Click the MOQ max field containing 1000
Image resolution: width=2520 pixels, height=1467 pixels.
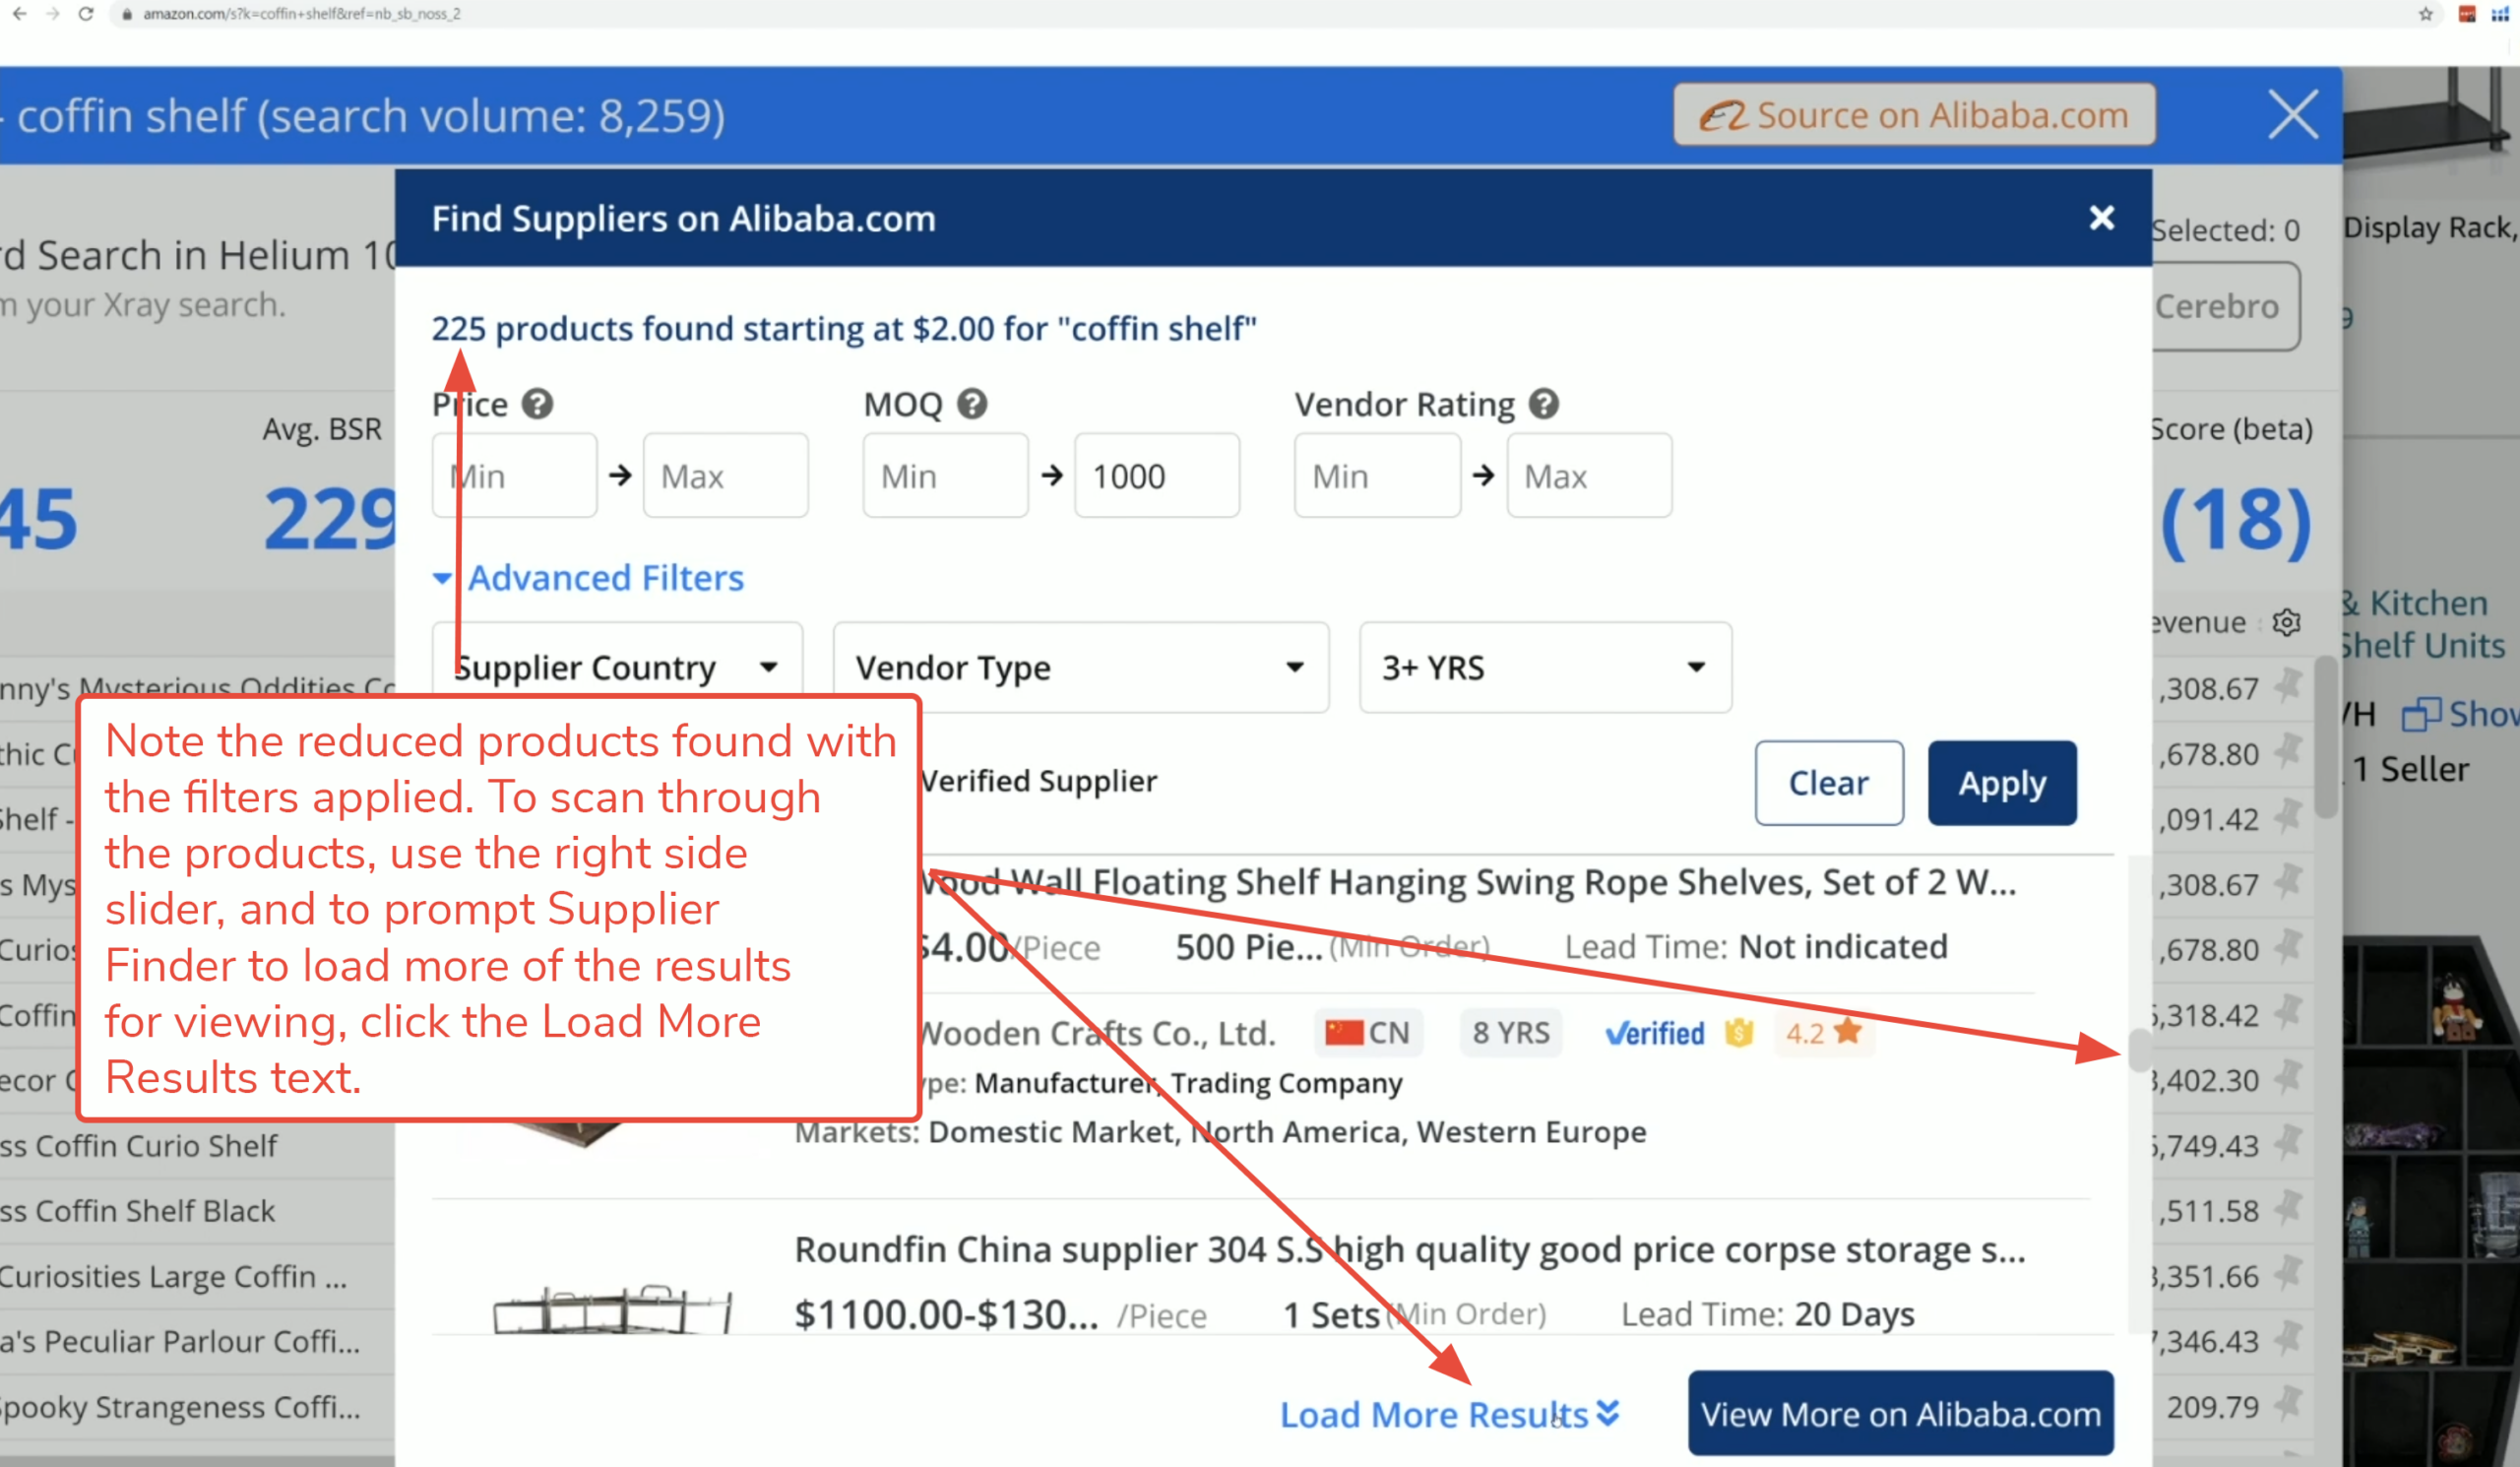(1156, 476)
